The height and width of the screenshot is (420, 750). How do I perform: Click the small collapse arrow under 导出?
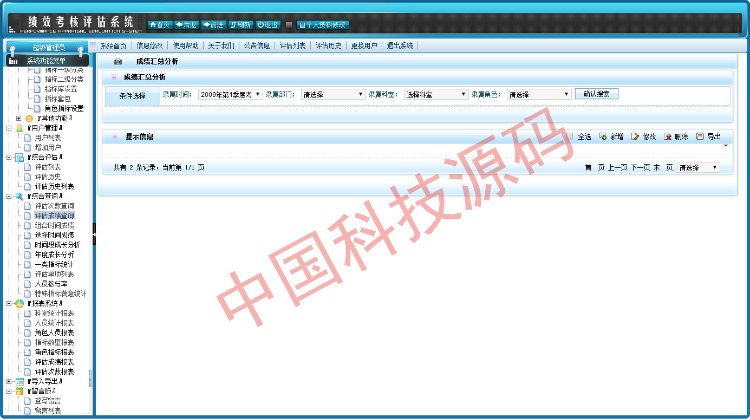click(726, 145)
